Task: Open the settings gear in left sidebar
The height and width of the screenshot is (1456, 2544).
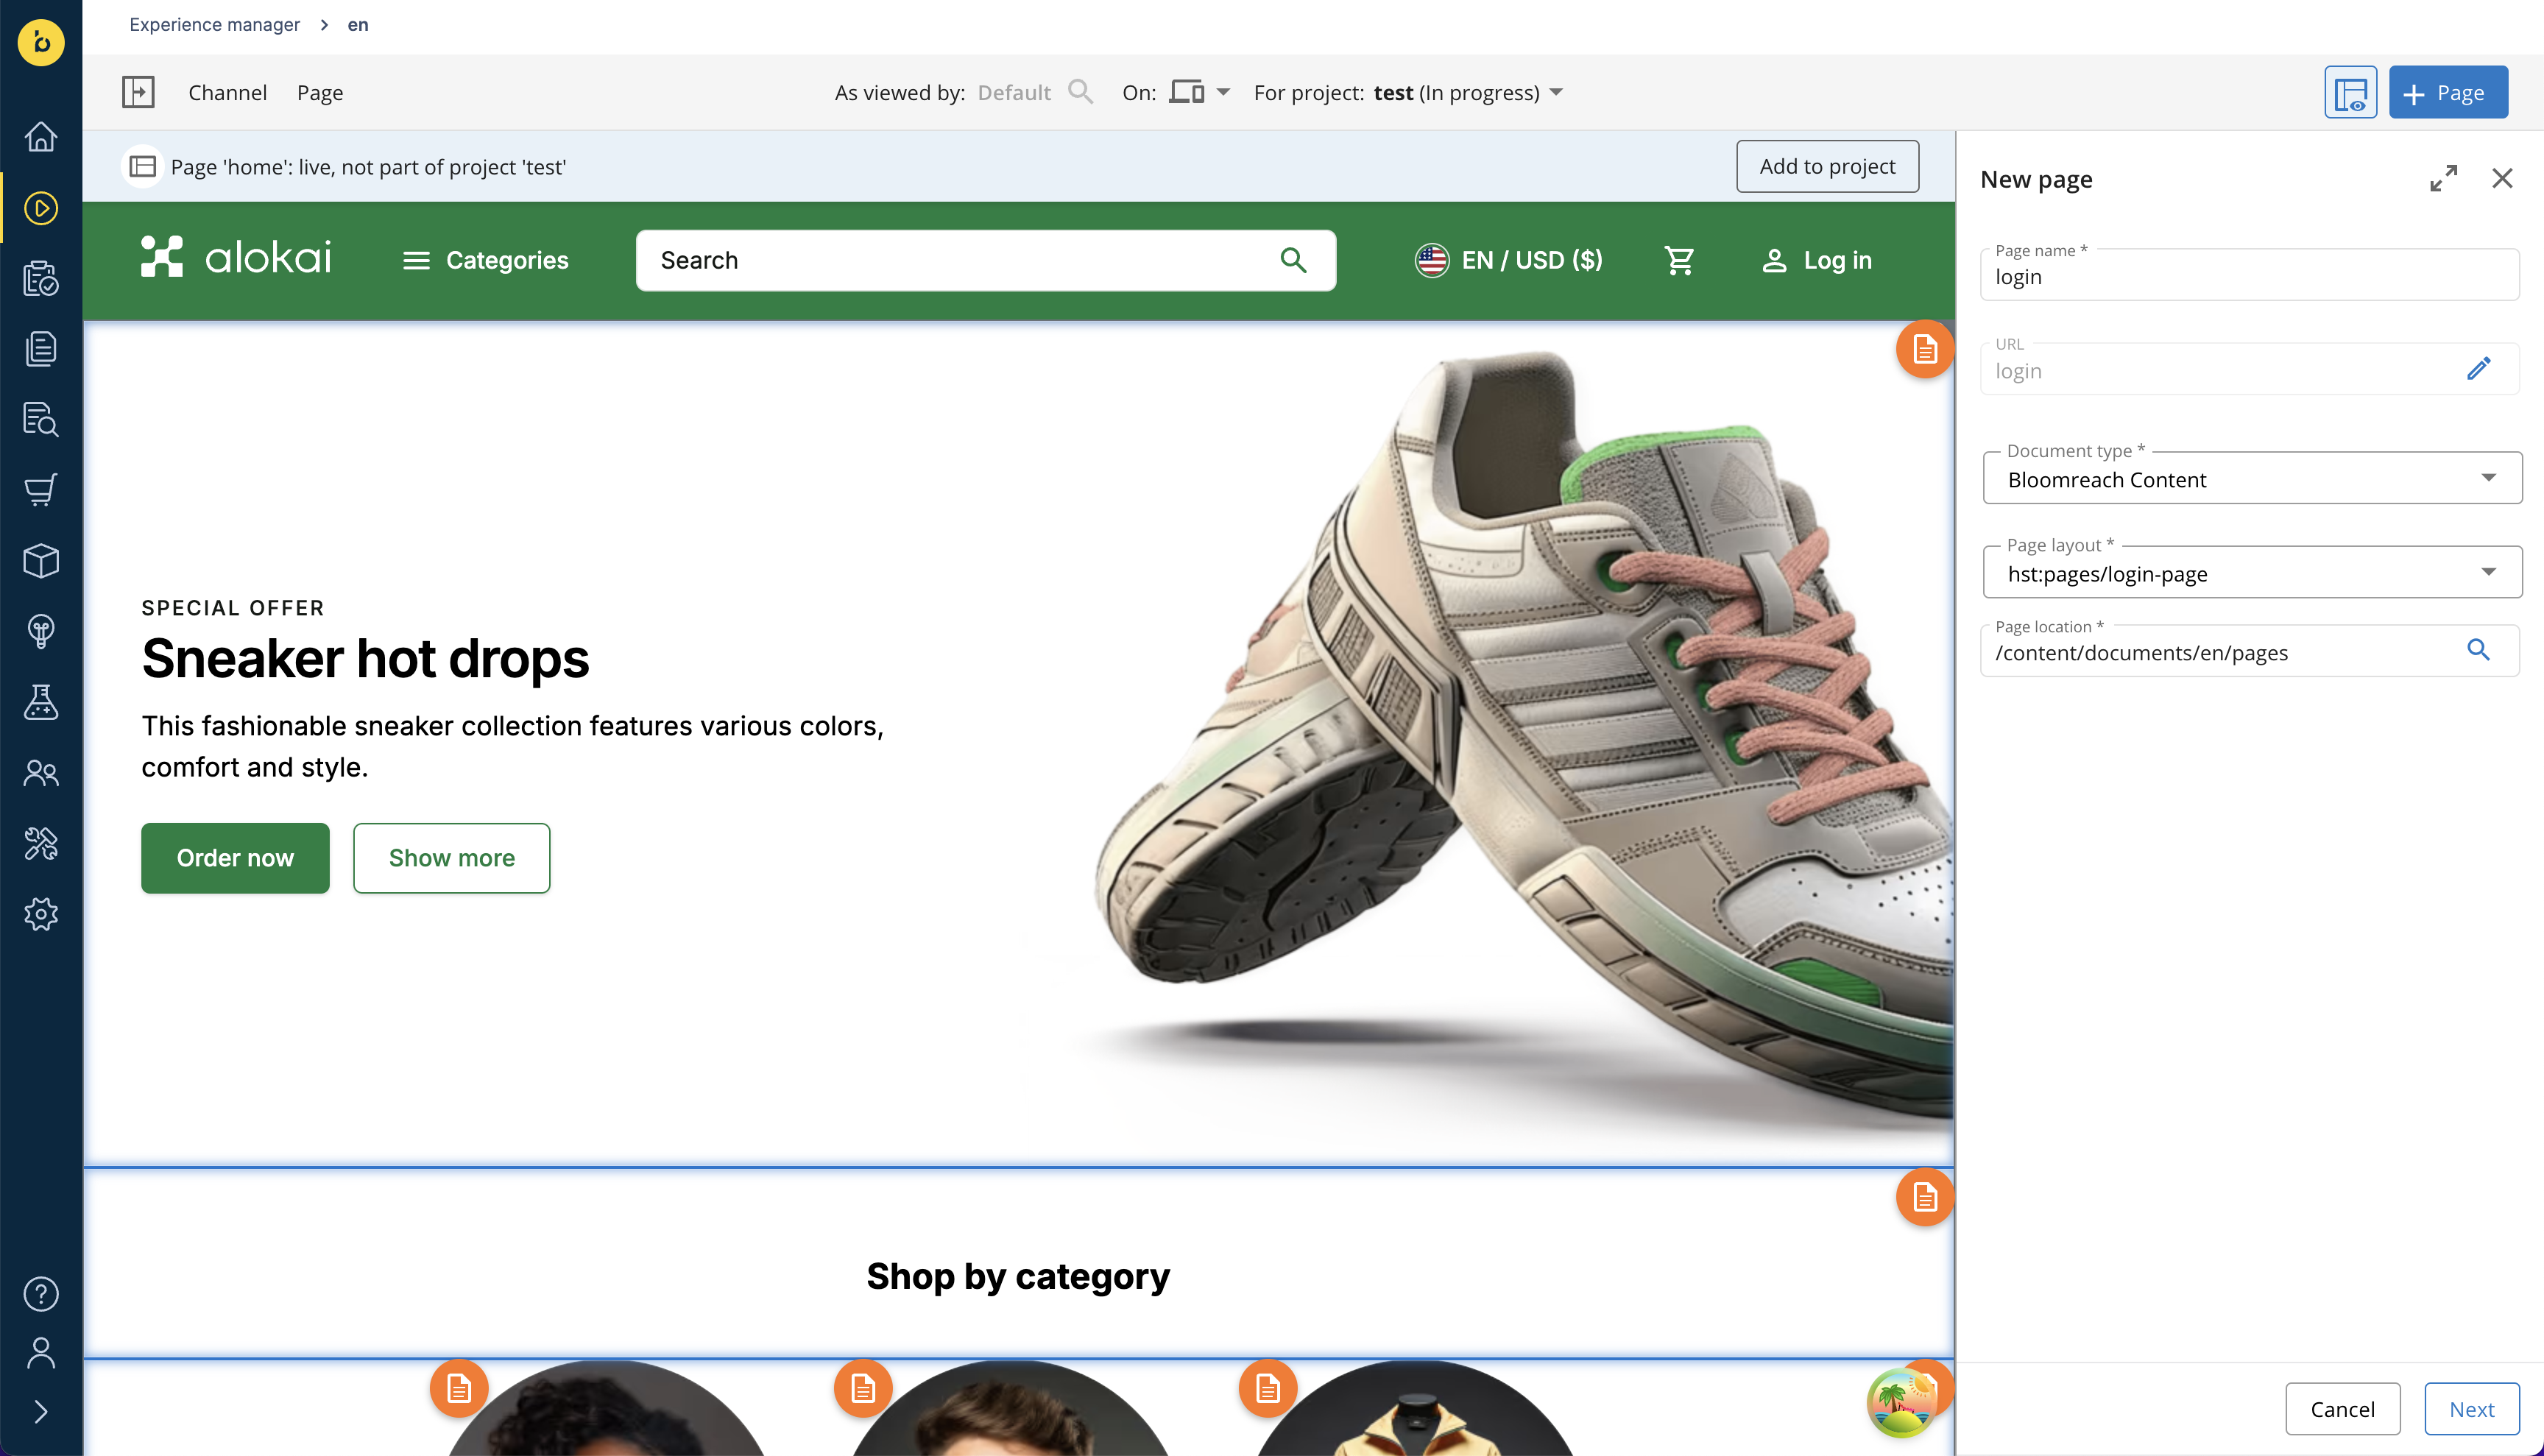Action: 41,914
